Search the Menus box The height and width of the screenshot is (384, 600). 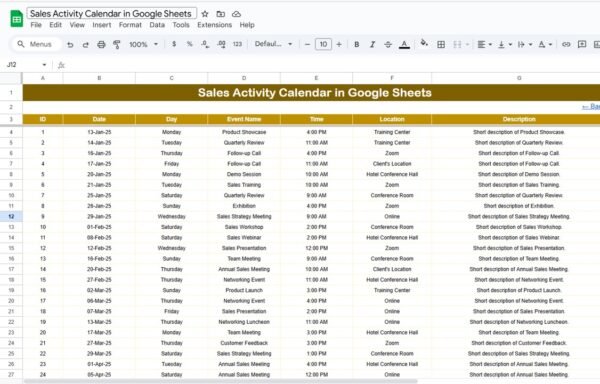coord(37,44)
